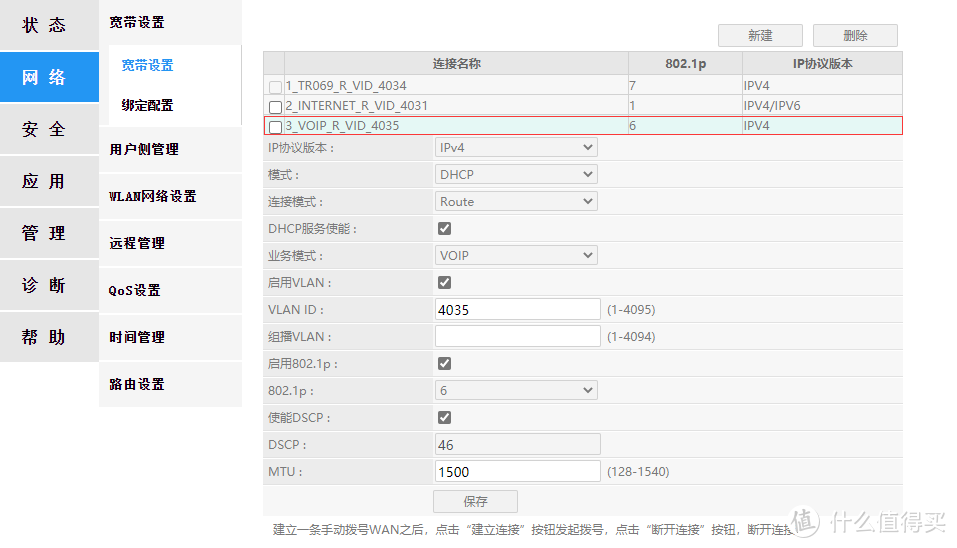
Task: Open the 802.1p priority dropdown showing 6
Action: (516, 391)
